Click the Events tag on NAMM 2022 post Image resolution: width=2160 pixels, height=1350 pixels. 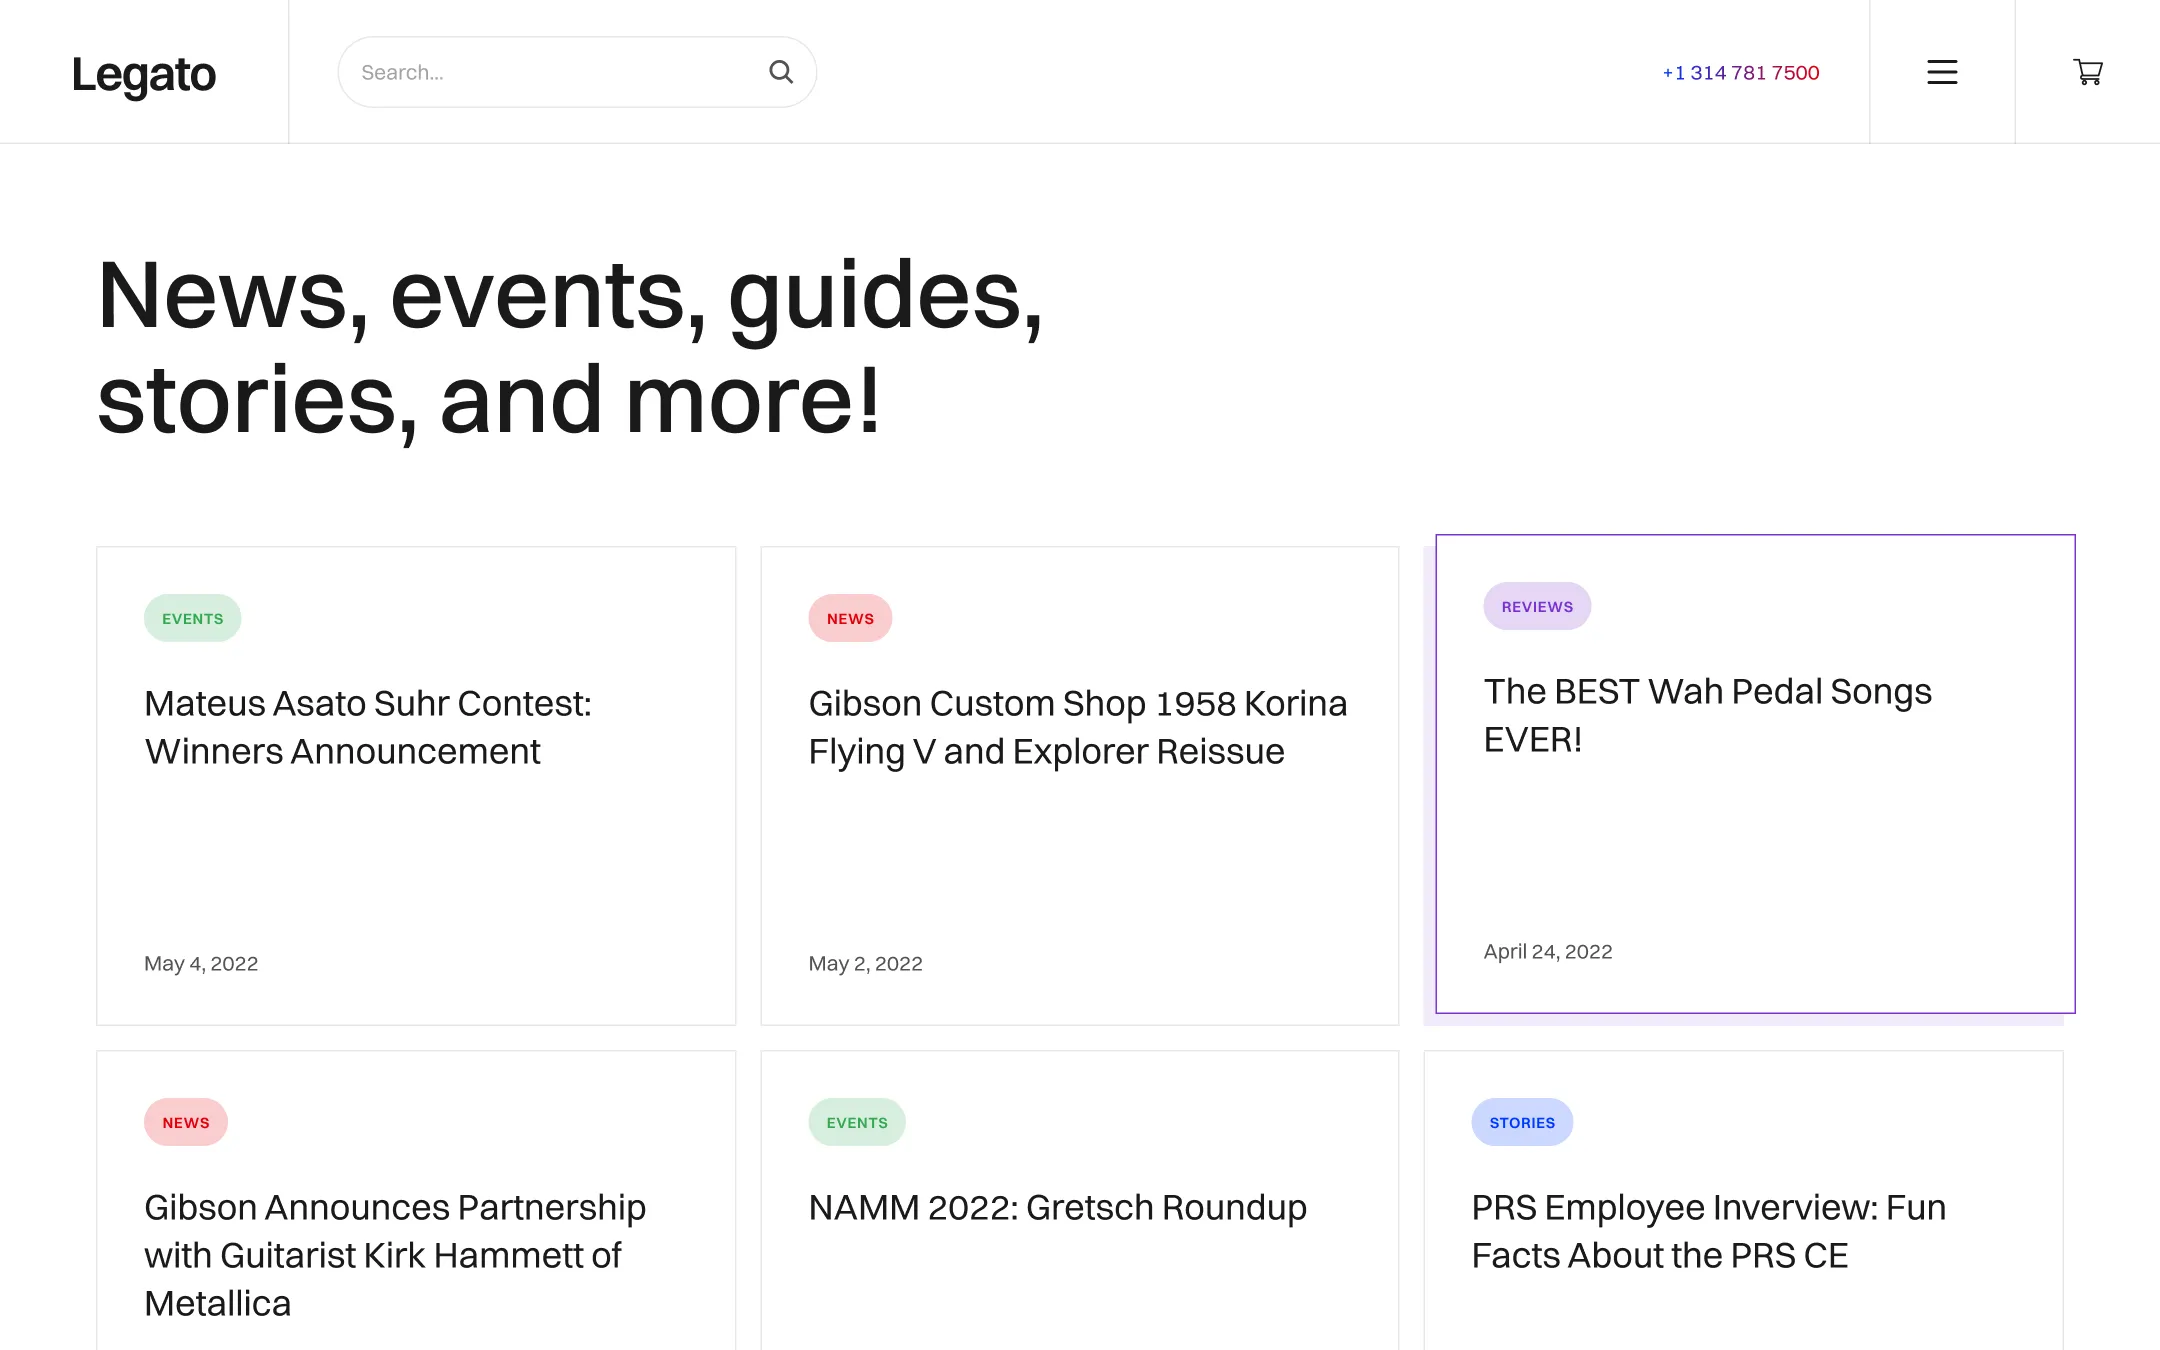point(857,1122)
